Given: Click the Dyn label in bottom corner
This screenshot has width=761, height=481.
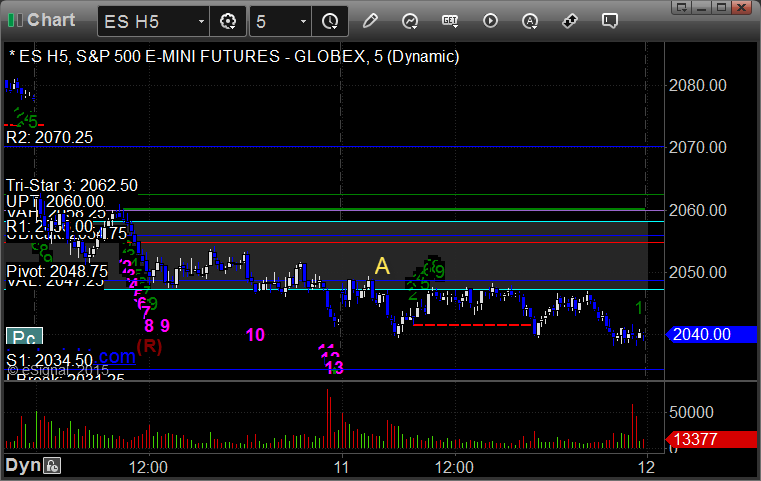Looking at the screenshot, I should pyautogui.click(x=23, y=465).
